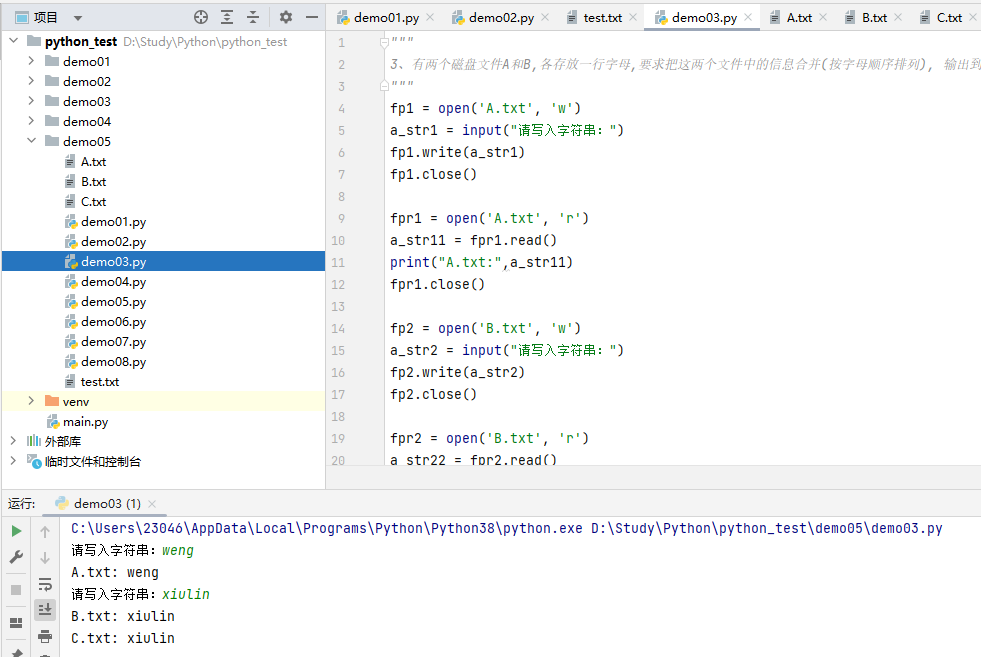Select C.txt in the project tree
The height and width of the screenshot is (657, 981).
(93, 201)
